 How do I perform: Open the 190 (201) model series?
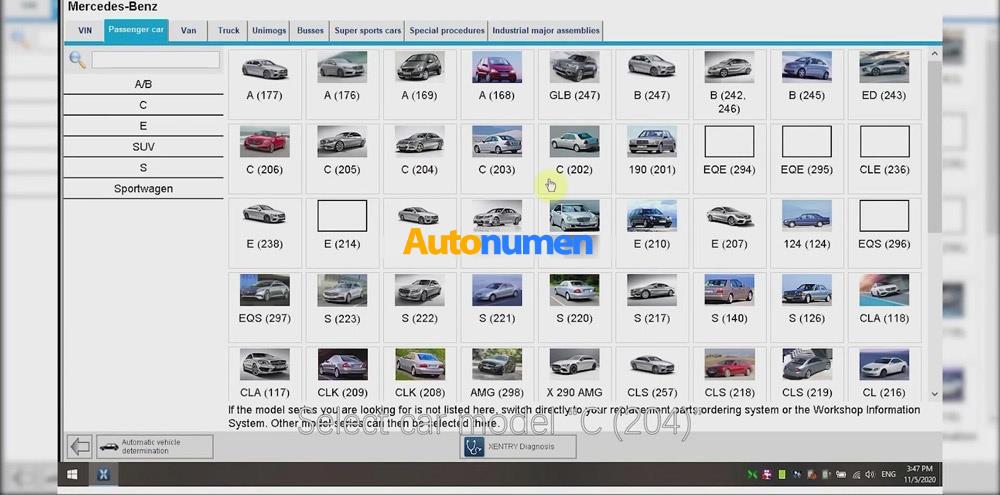click(x=652, y=158)
